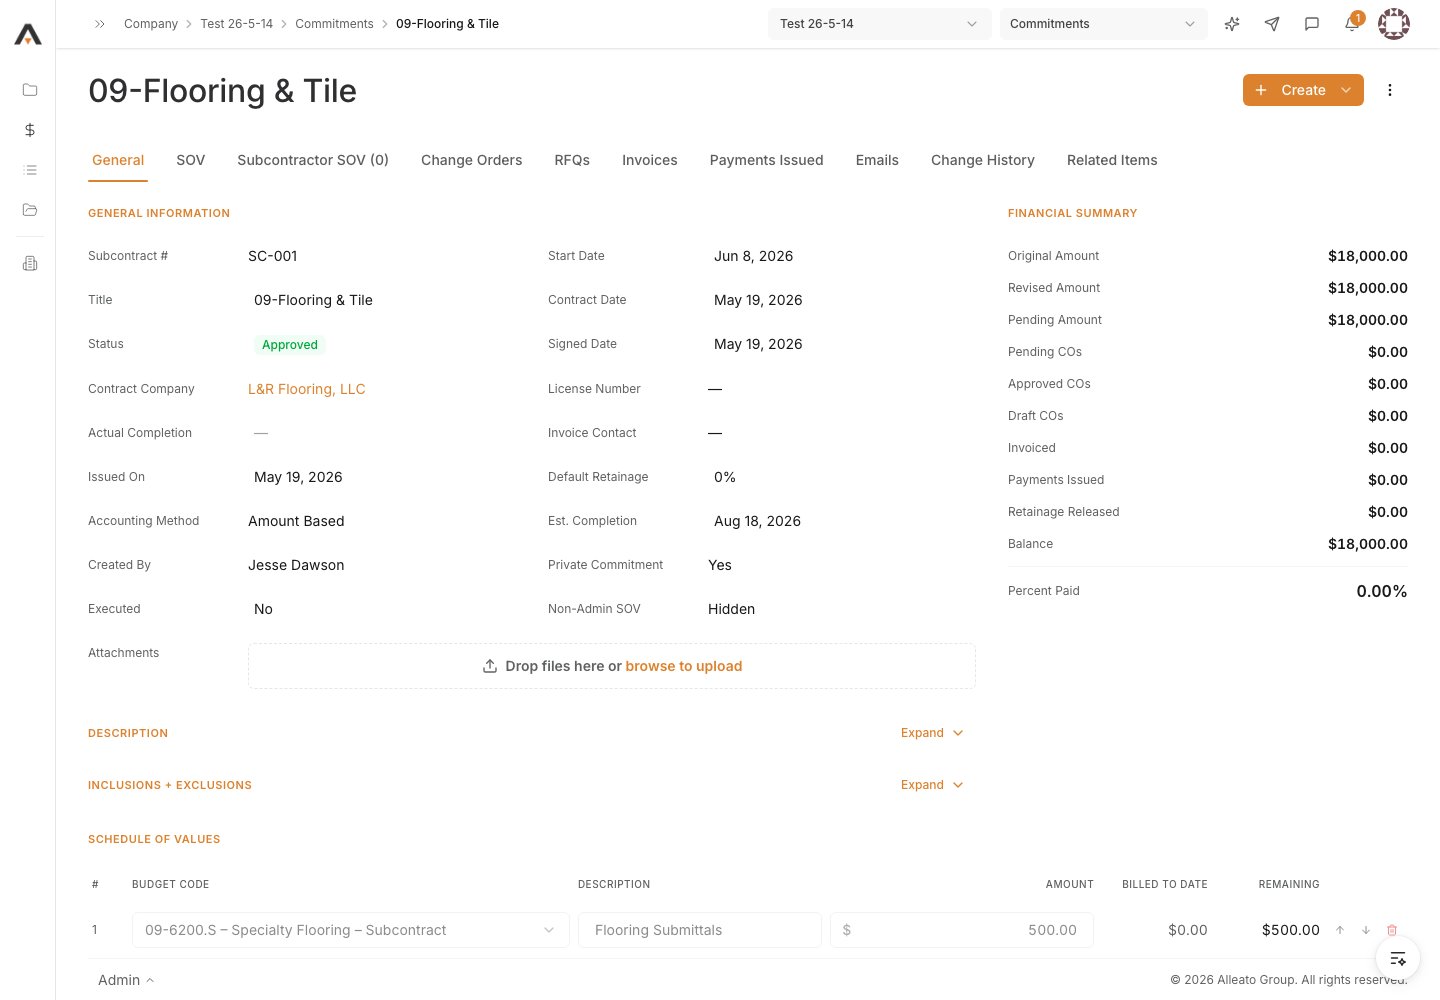Image resolution: width=1440 pixels, height=1000 pixels.
Task: Open the Related Items tab
Action: point(1112,160)
